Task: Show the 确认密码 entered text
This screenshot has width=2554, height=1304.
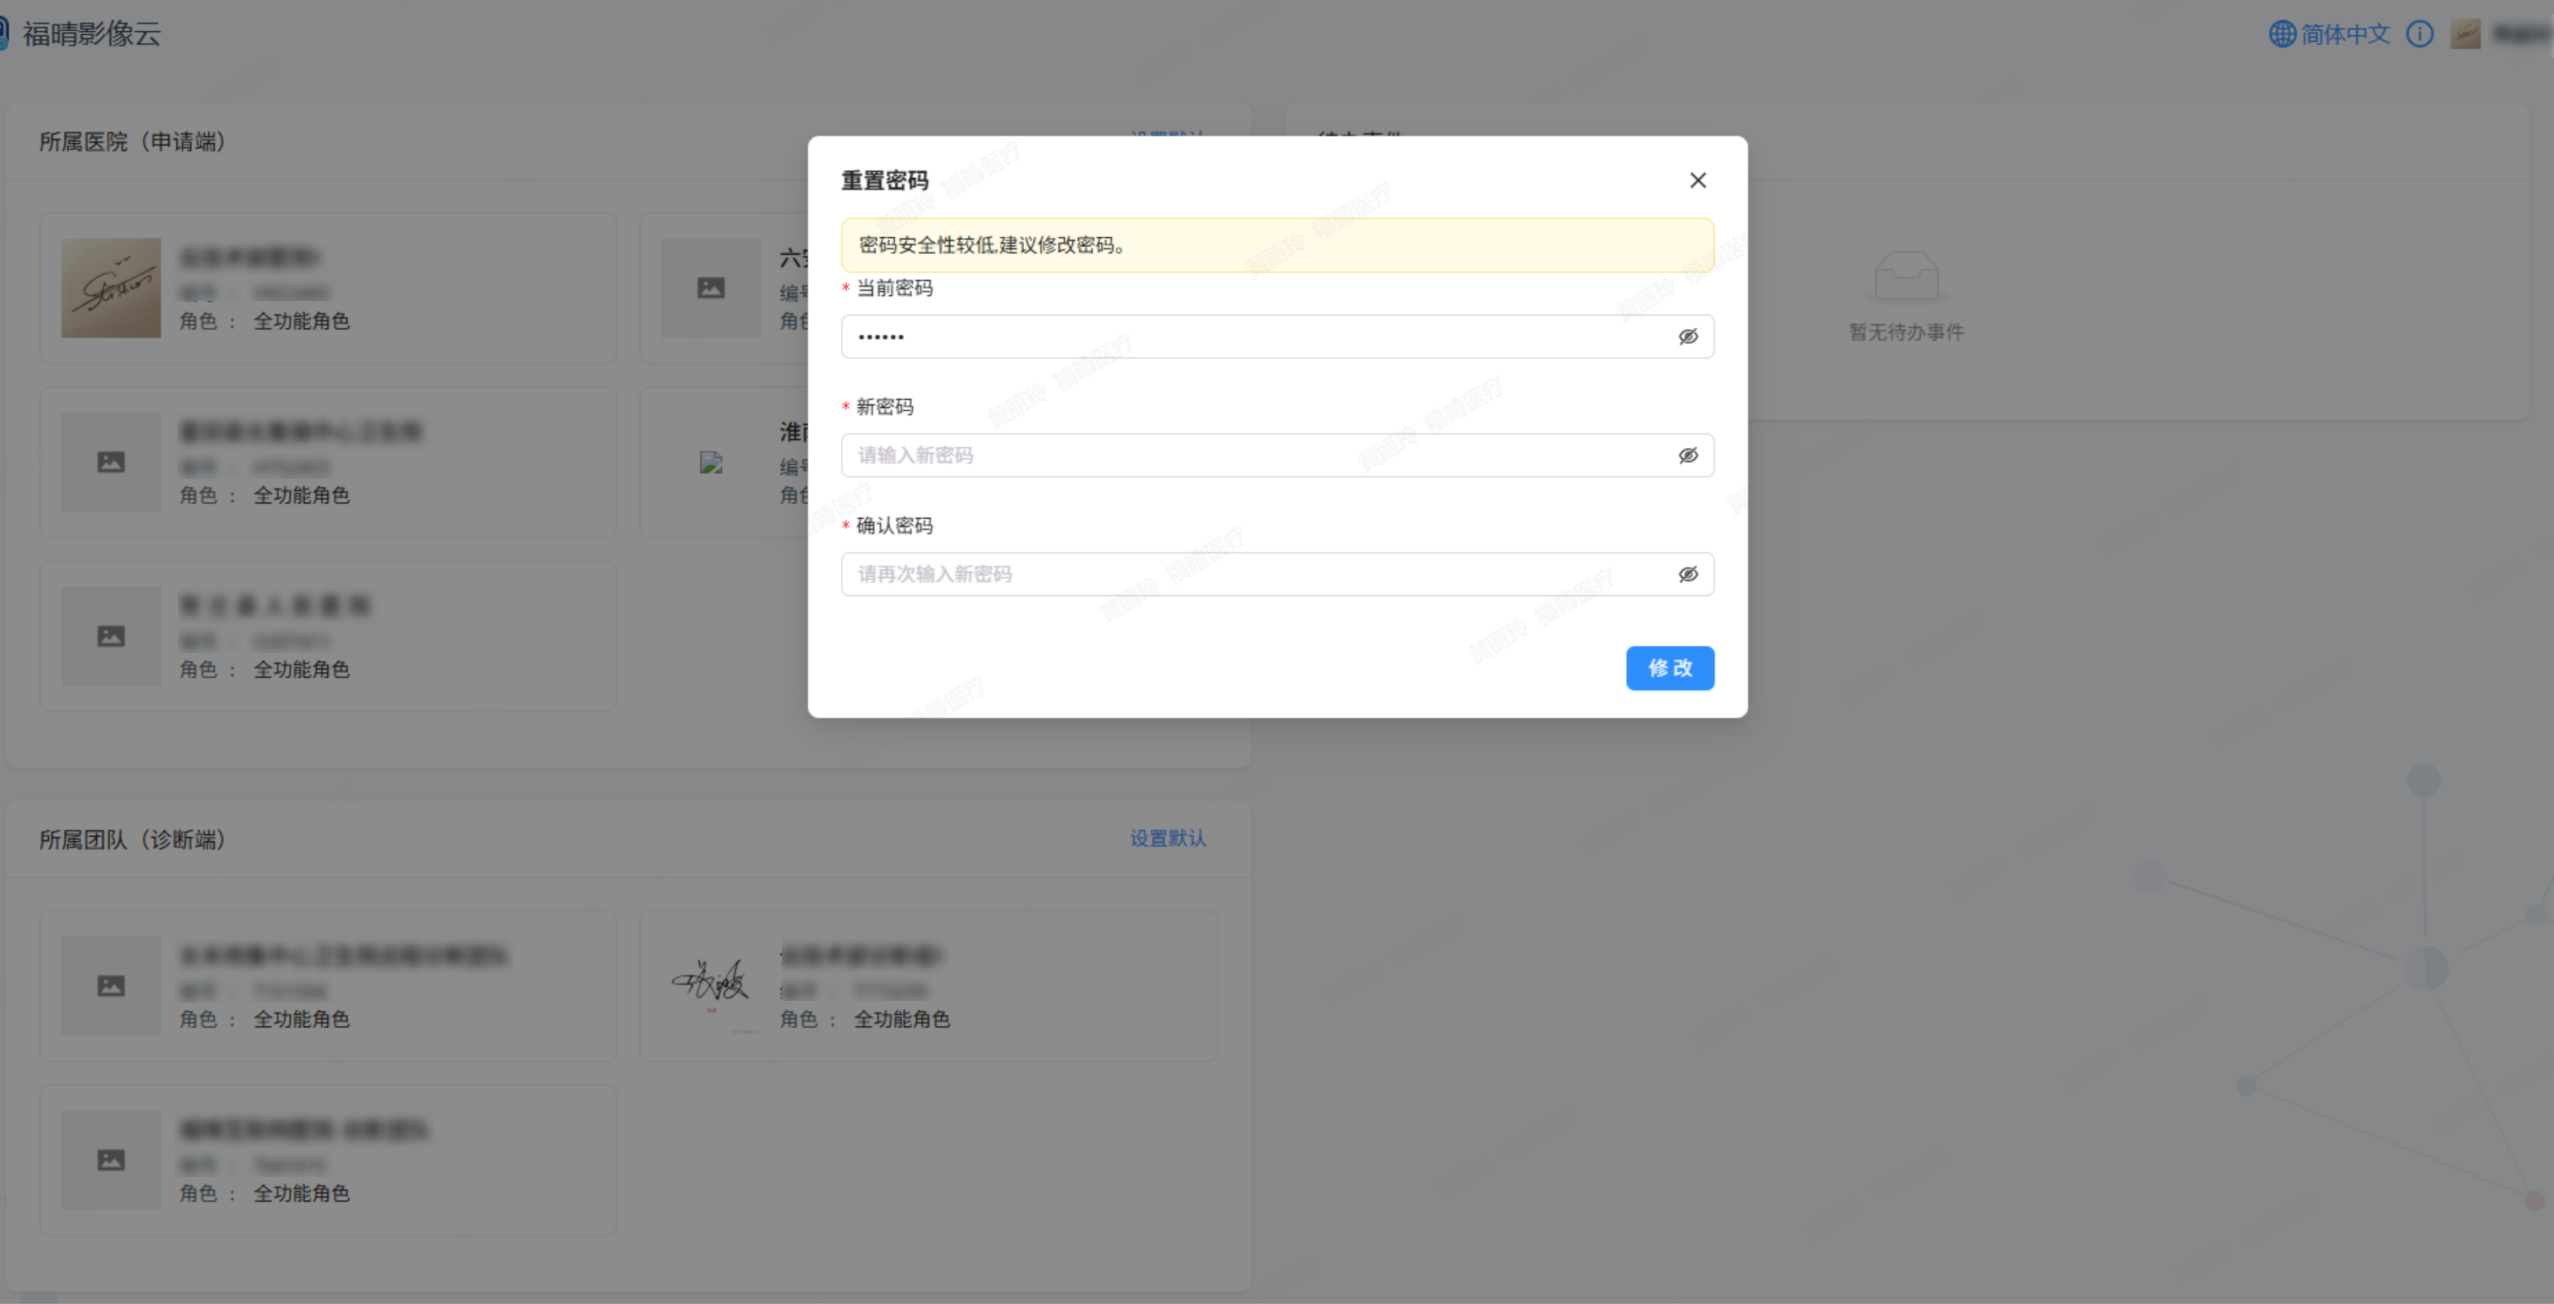Action: tap(1686, 574)
